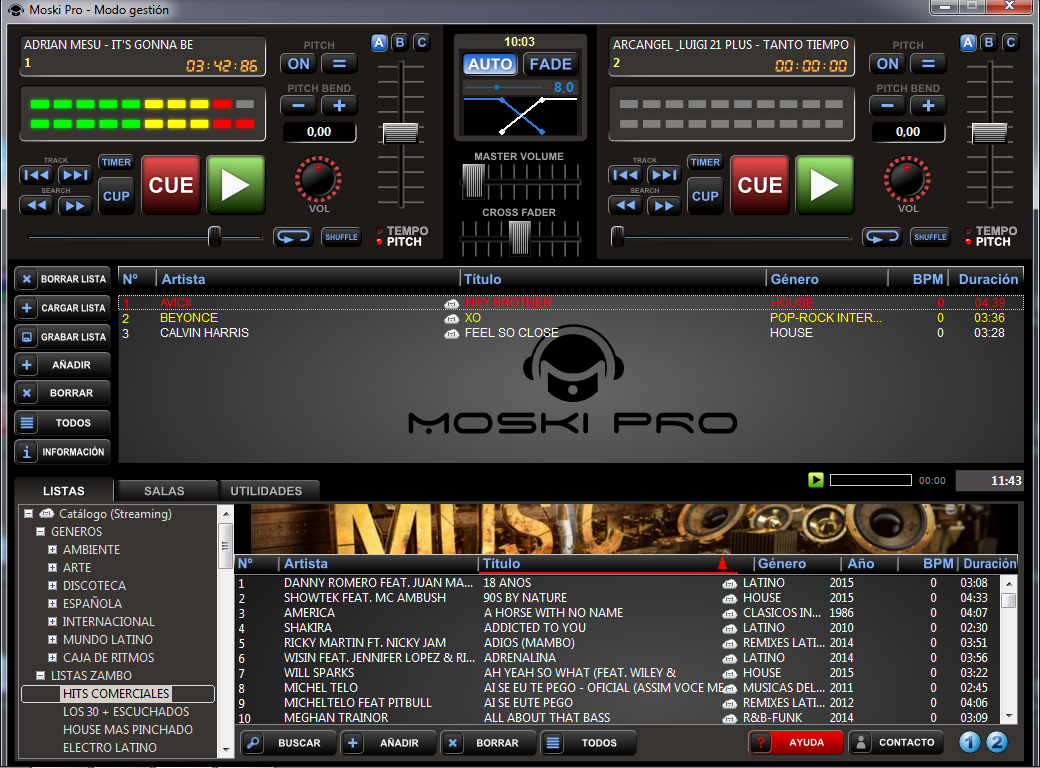This screenshot has height=768, width=1040.
Task: Switch to the SALAS tab
Action: click(166, 490)
